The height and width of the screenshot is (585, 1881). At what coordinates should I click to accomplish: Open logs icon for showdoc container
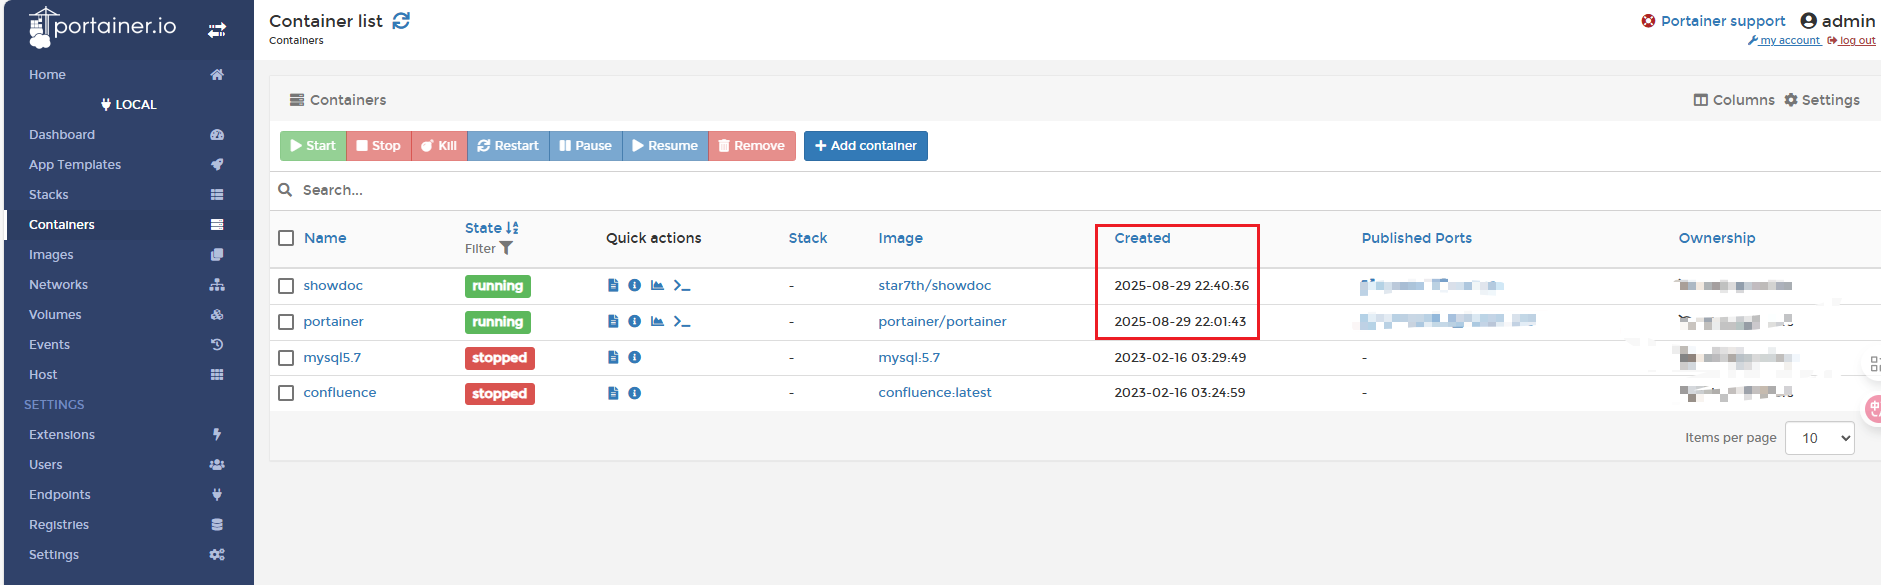pyautogui.click(x=613, y=285)
